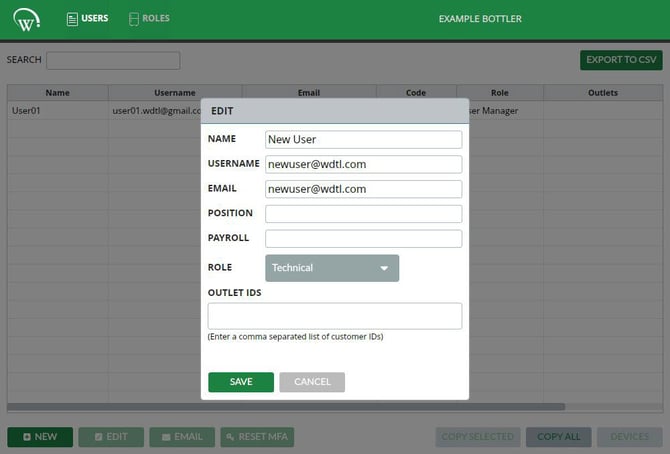Screen dimensions: 670x454
Task: Click the W logo icon in the header
Action: [26, 20]
